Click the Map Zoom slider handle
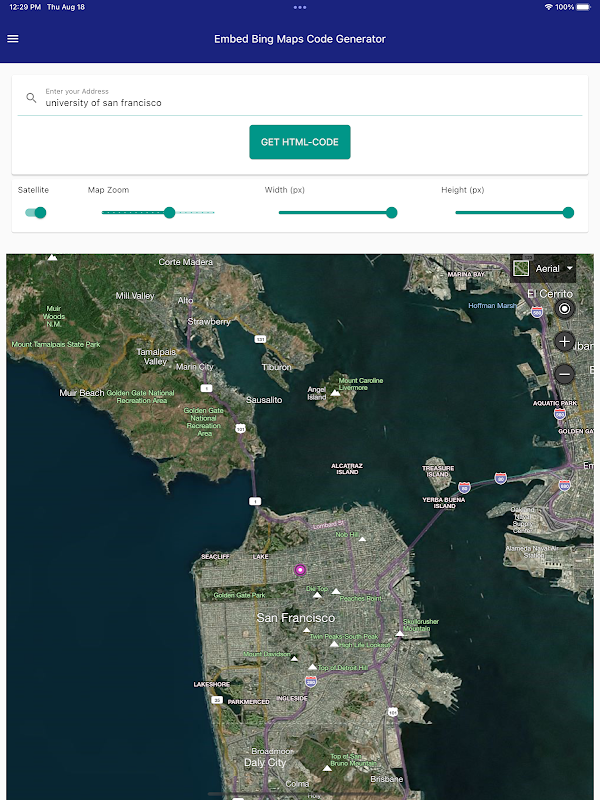The width and height of the screenshot is (600, 800). point(169,213)
